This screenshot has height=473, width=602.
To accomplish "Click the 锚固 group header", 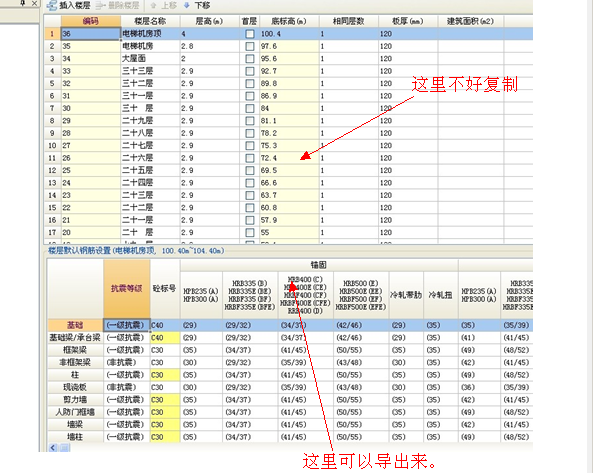I will [x=319, y=265].
